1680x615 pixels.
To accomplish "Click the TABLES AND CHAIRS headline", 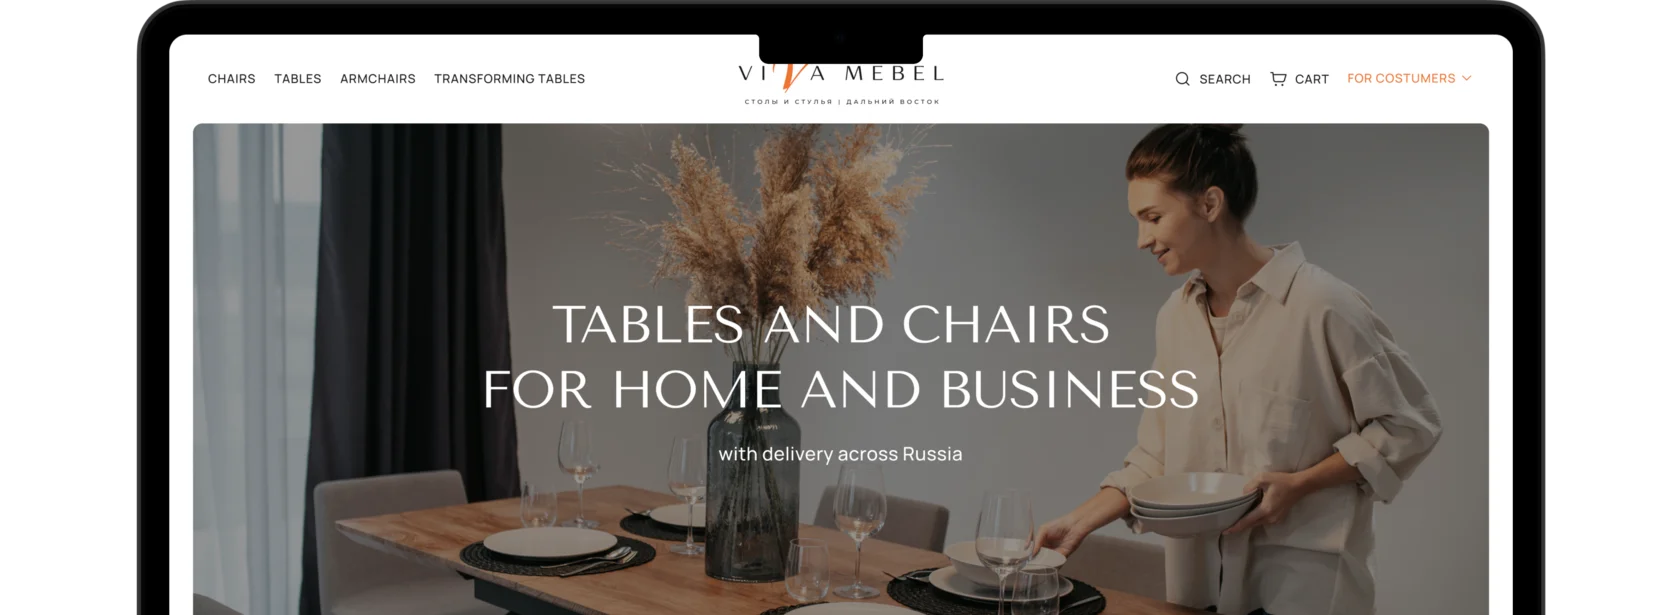I will (x=831, y=324).
